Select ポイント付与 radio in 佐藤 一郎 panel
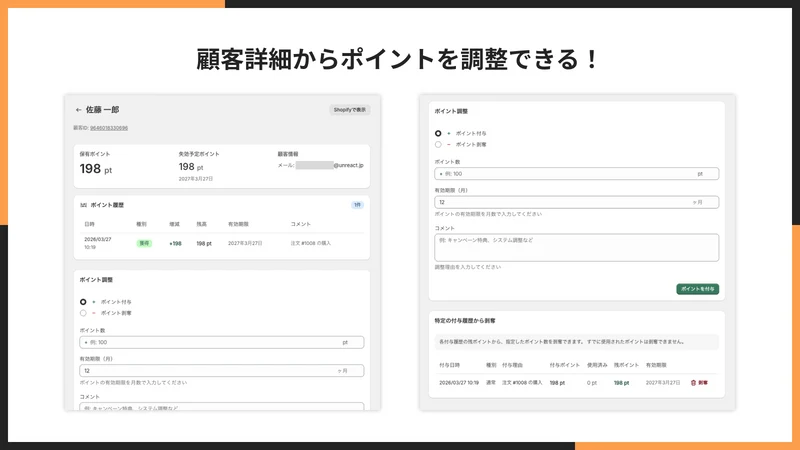Image resolution: width=800 pixels, height=450 pixels. click(83, 302)
